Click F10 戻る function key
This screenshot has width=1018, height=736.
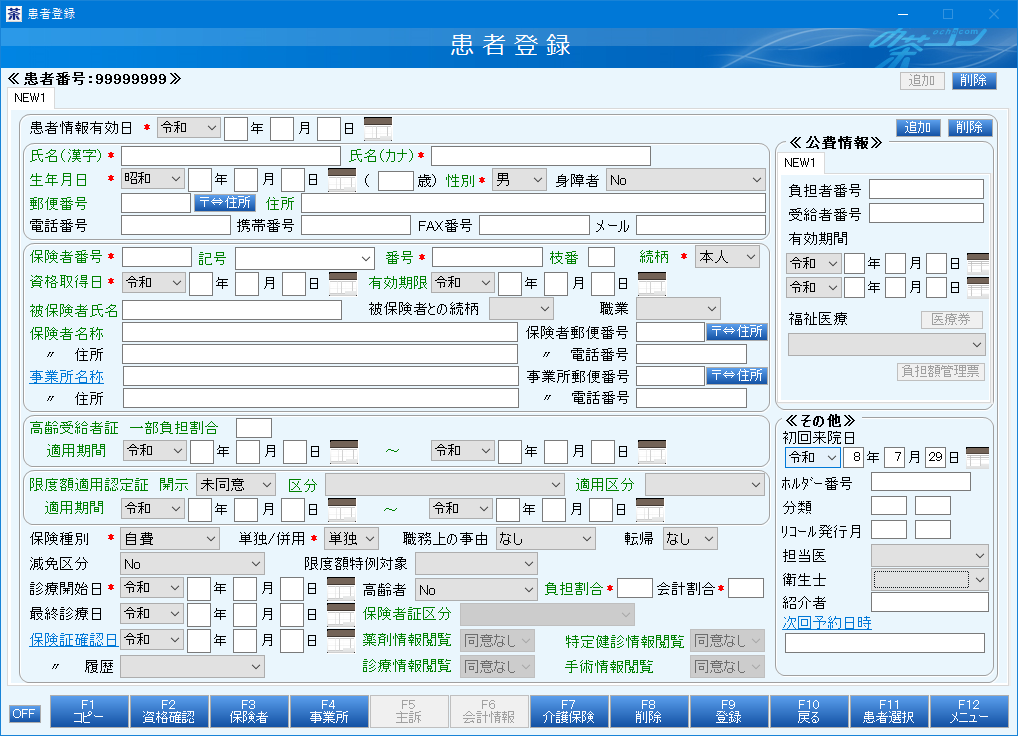point(809,711)
